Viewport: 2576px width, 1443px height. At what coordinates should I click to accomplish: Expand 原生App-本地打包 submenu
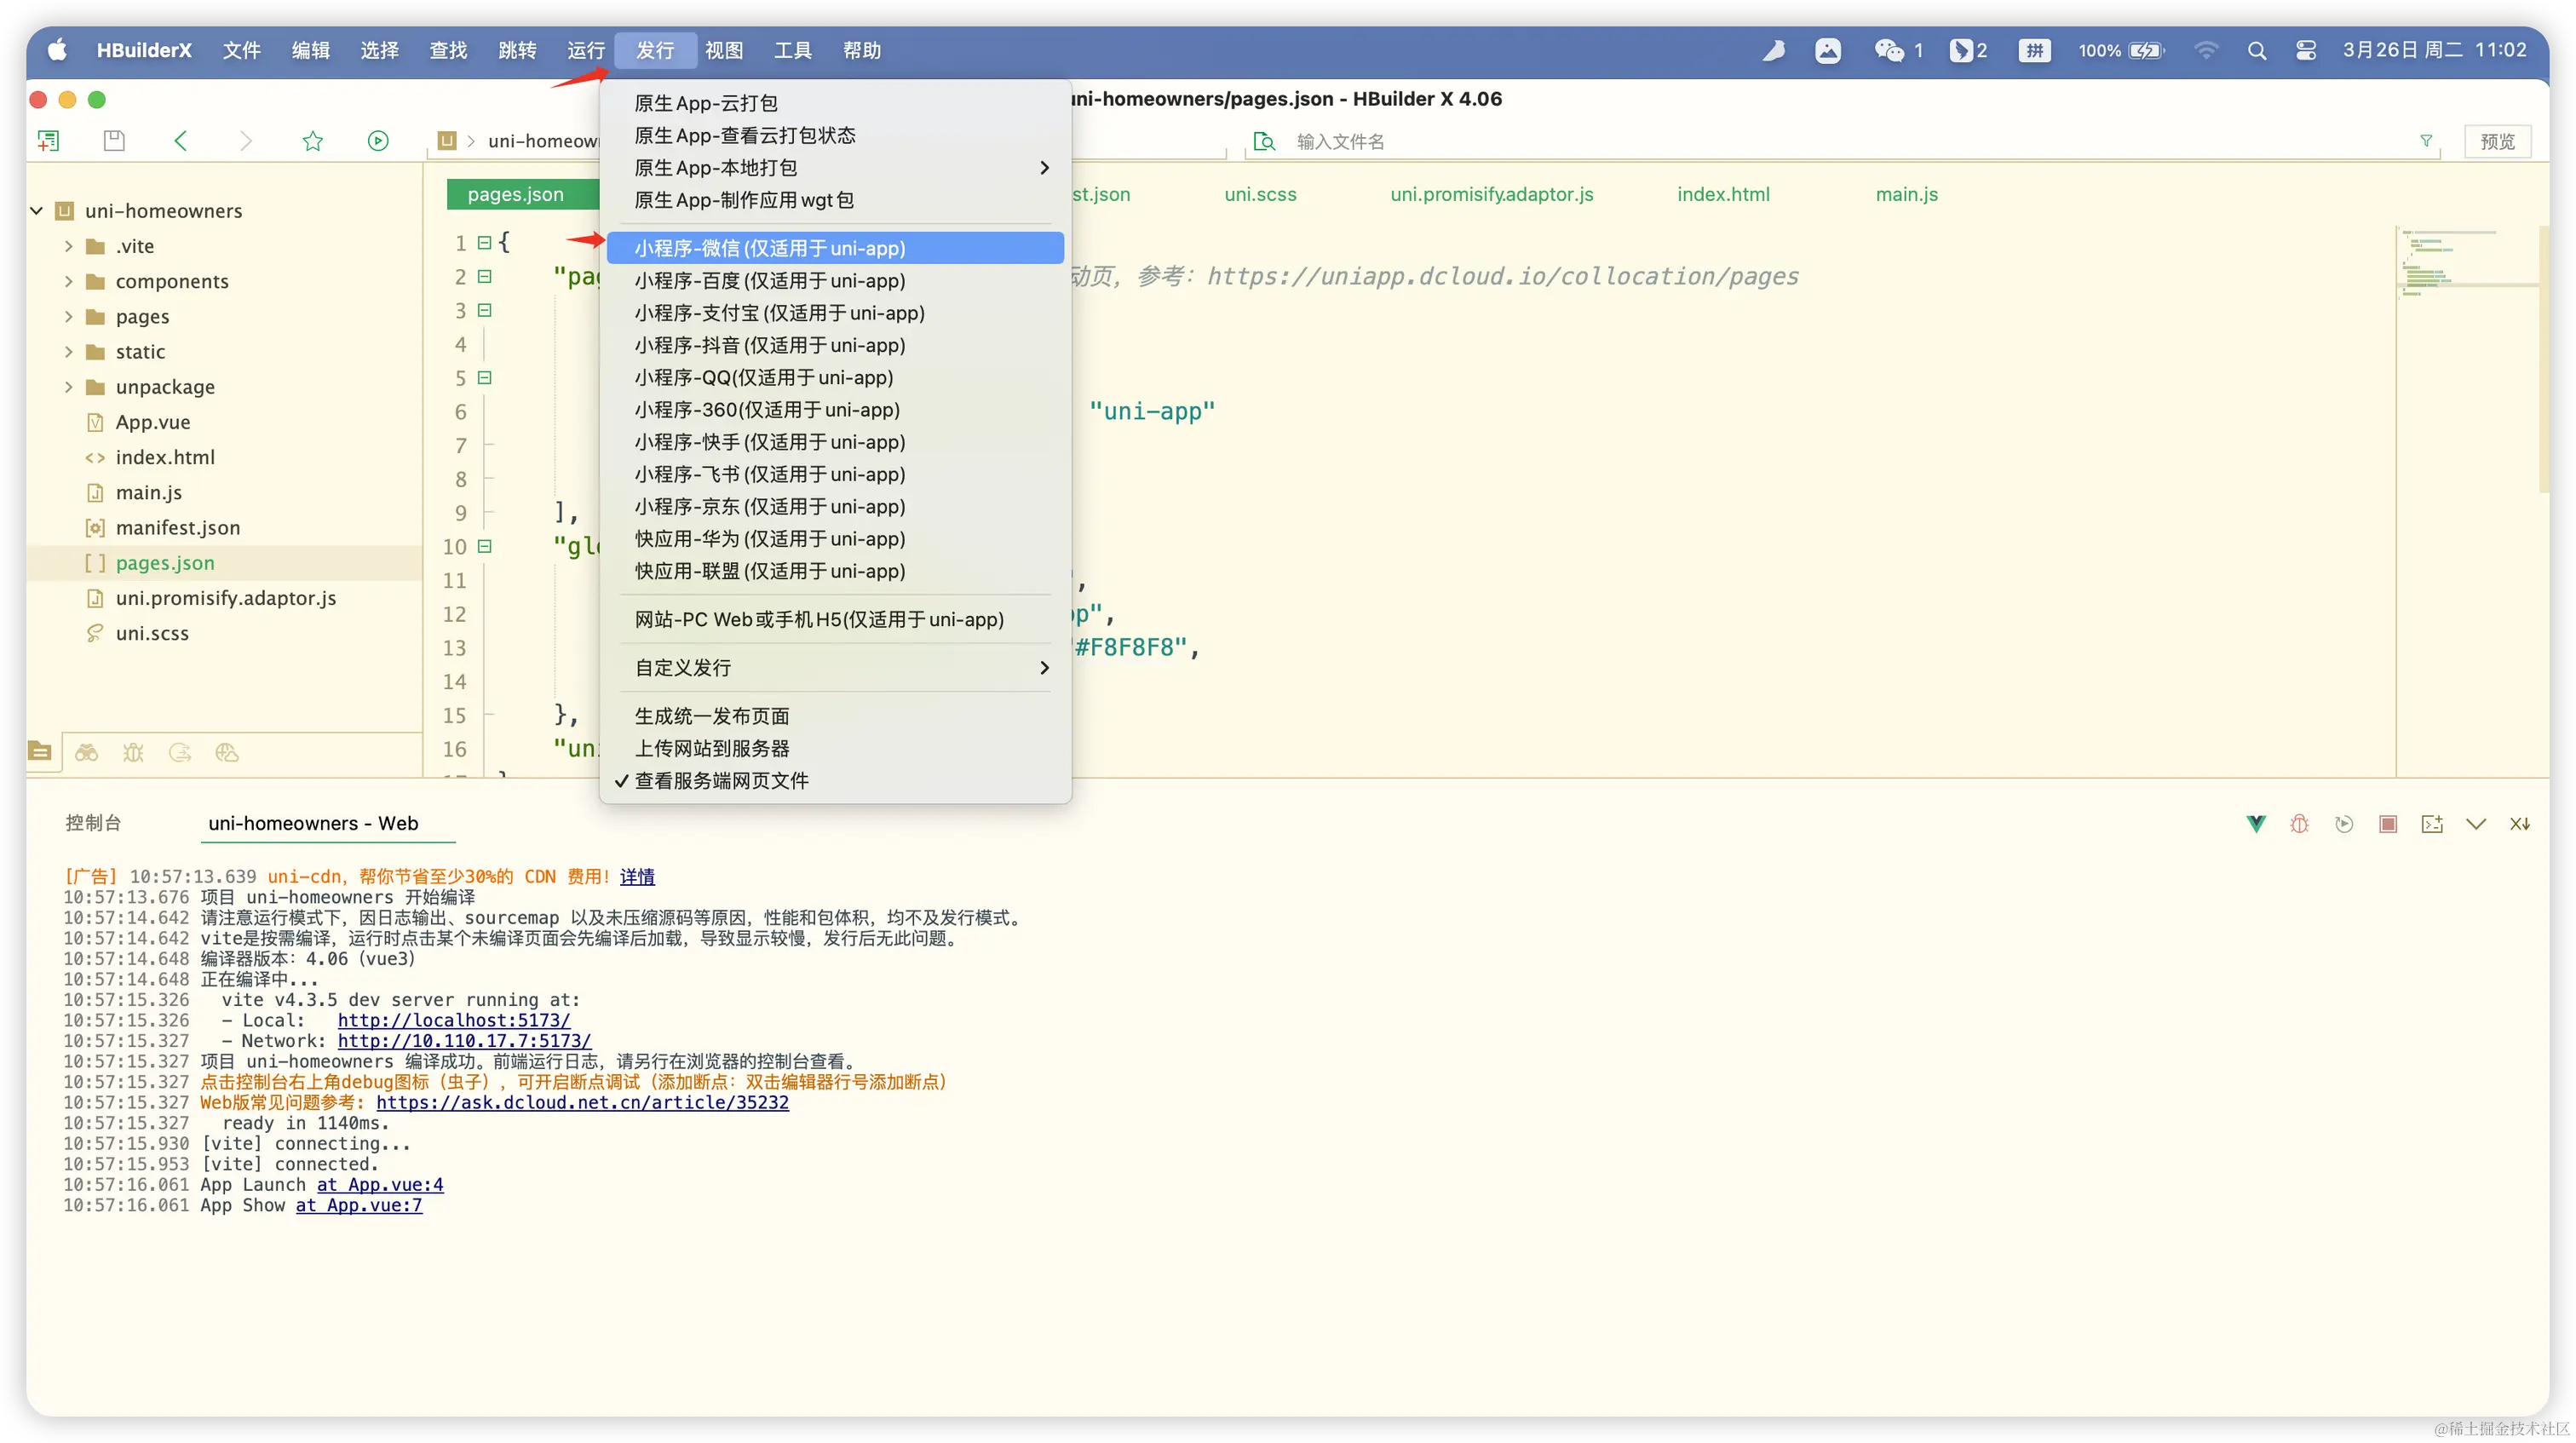coord(838,168)
